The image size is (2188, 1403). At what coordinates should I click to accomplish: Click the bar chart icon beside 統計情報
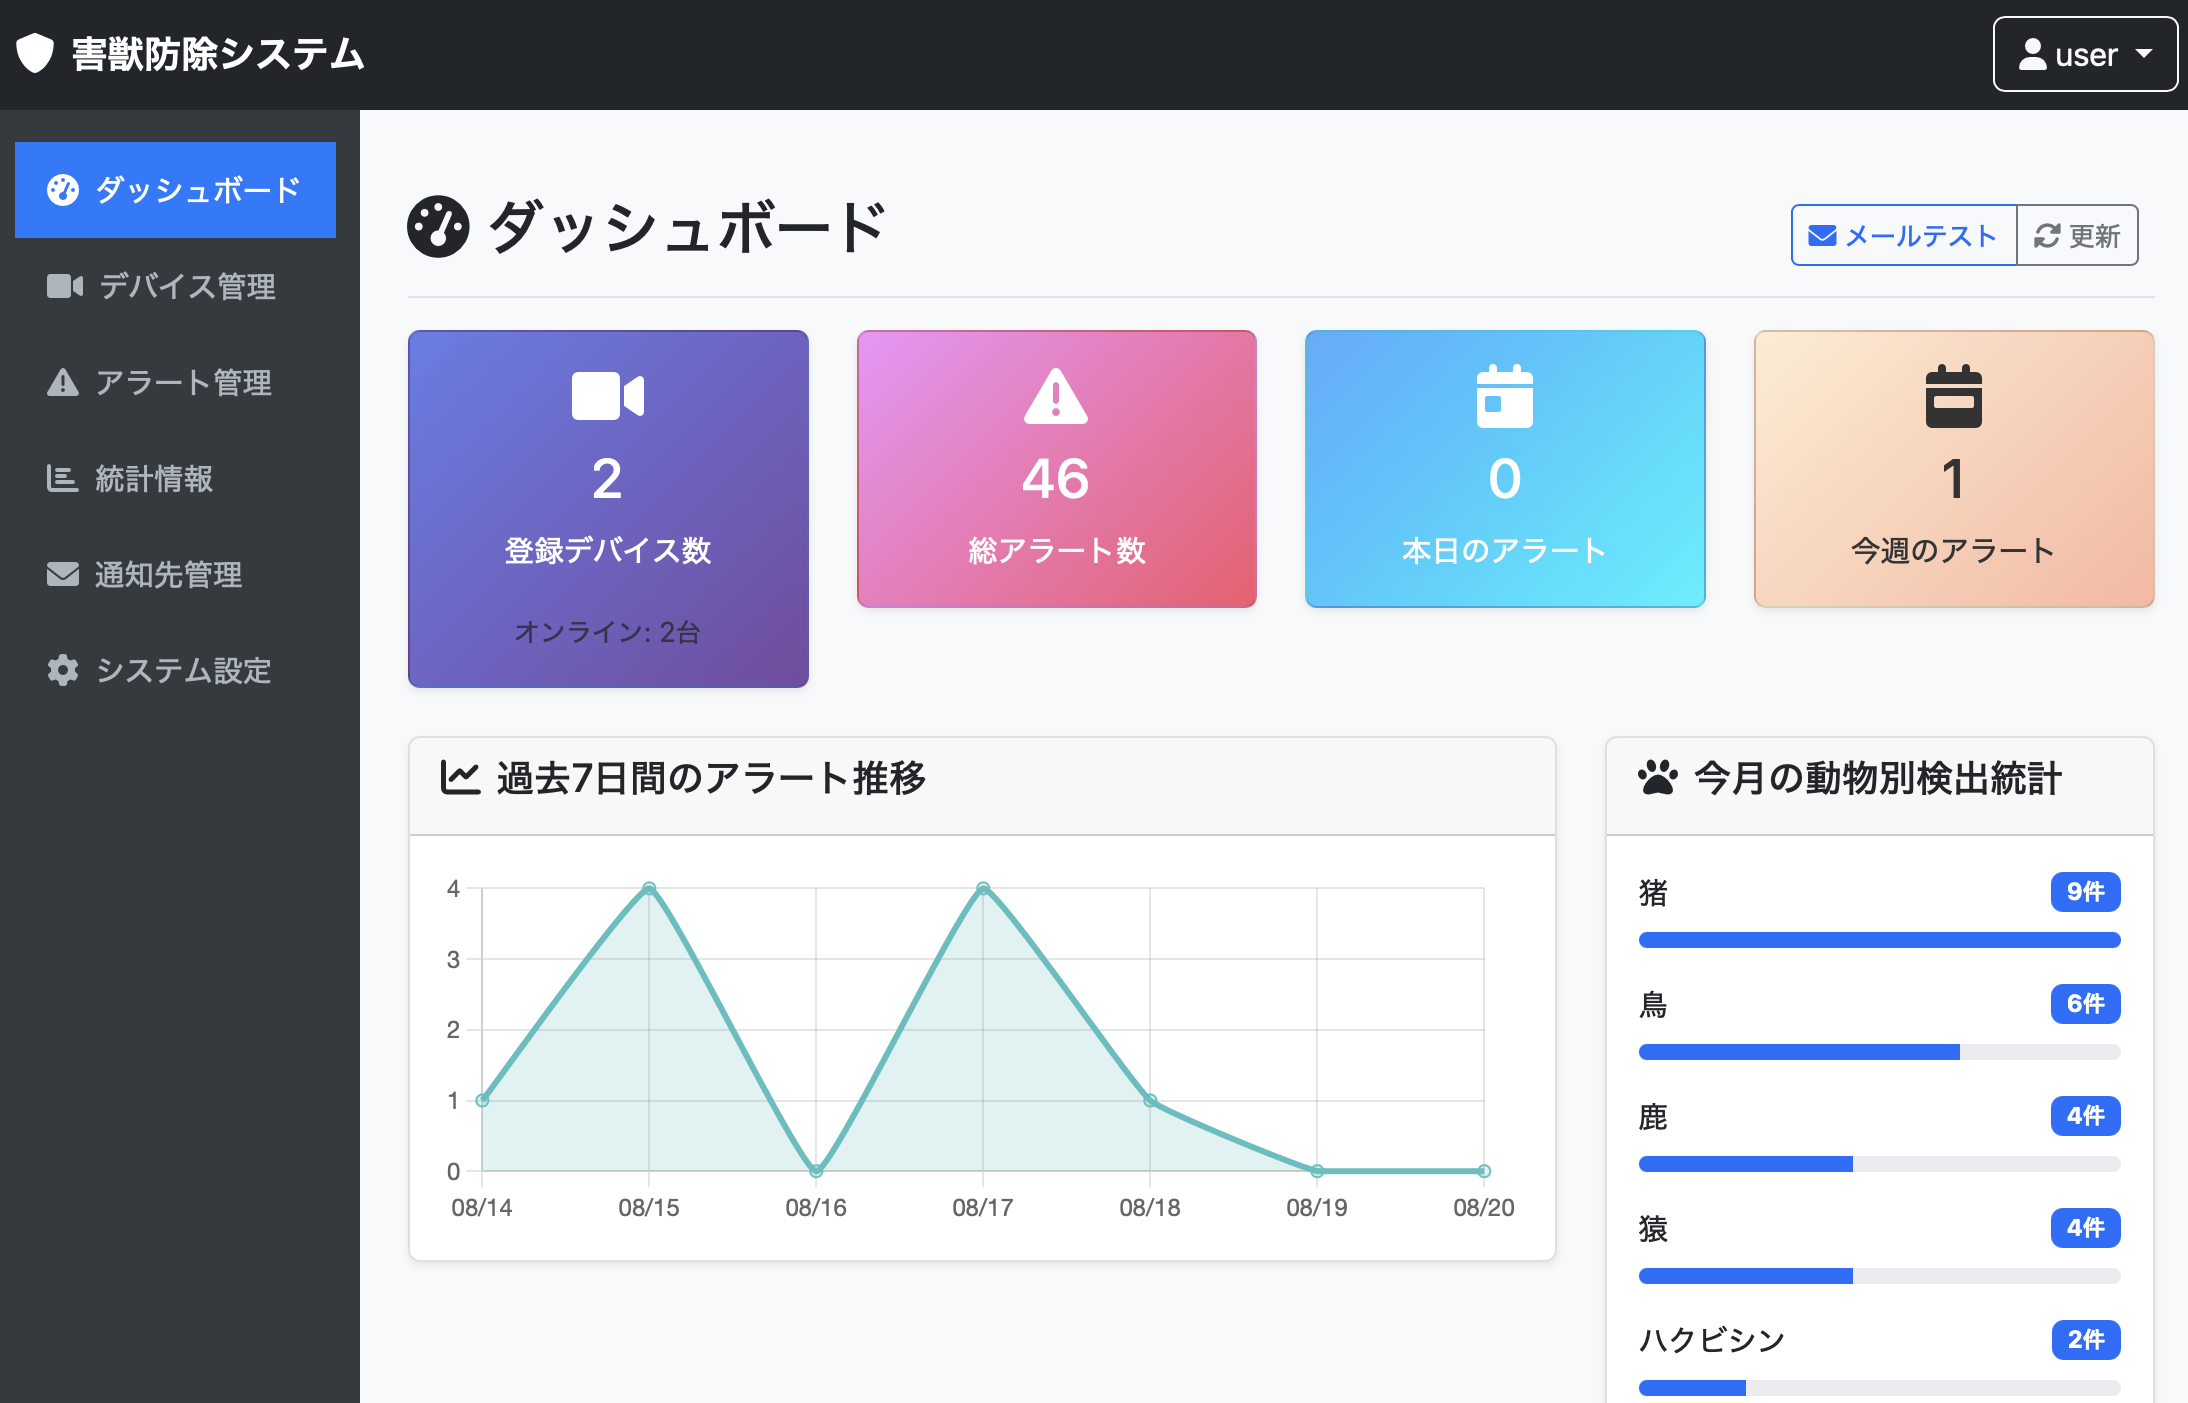(x=62, y=478)
